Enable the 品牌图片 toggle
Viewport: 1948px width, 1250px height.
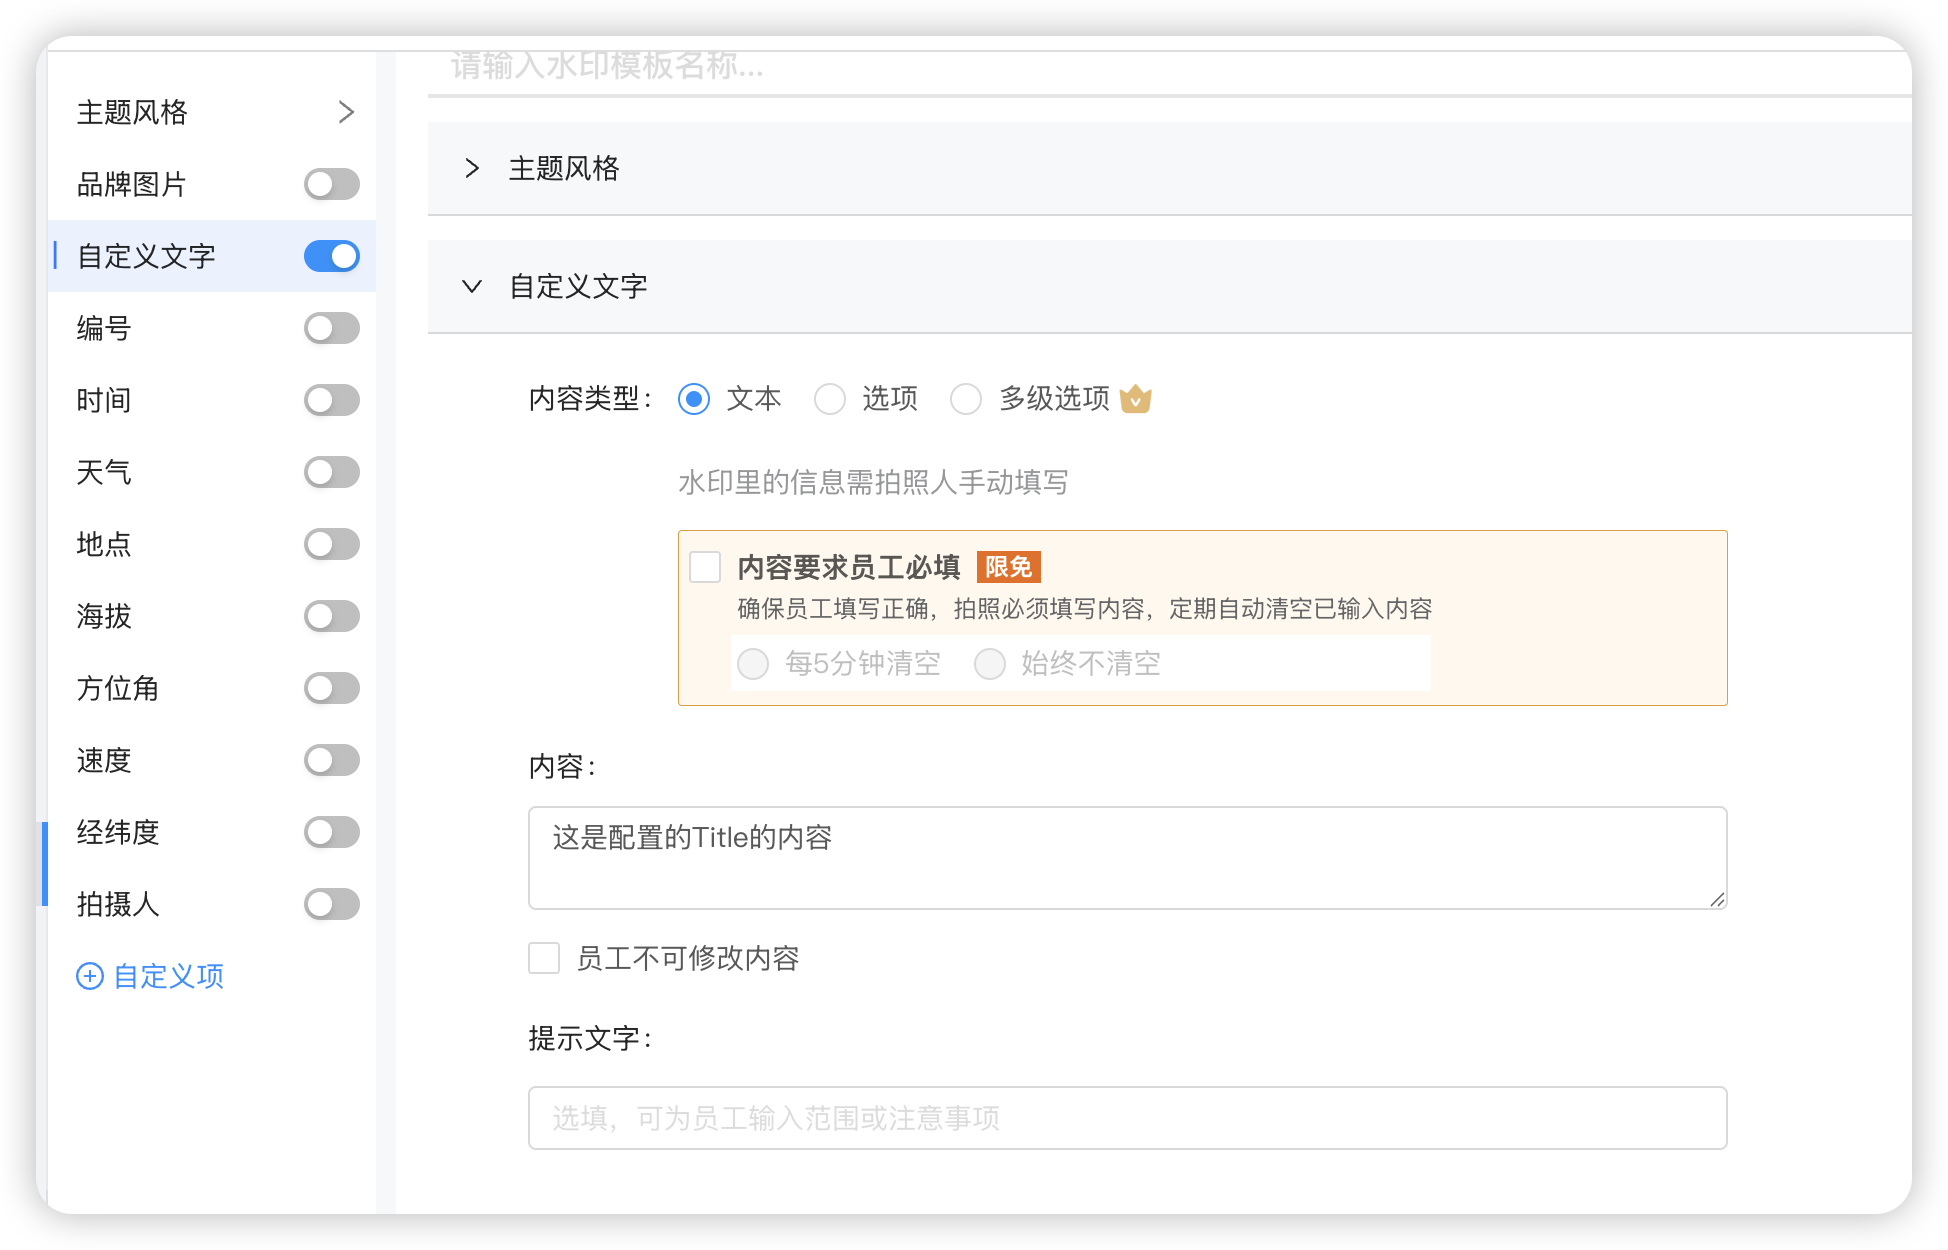(x=331, y=184)
